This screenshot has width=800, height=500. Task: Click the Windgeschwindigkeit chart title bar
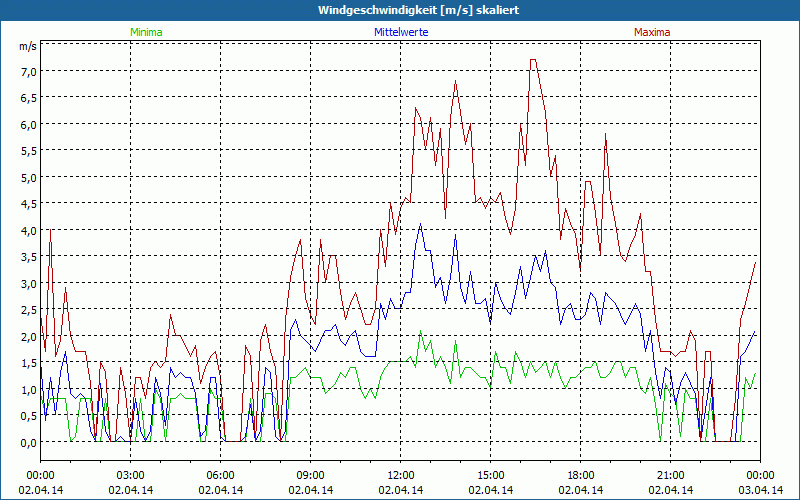click(x=400, y=9)
